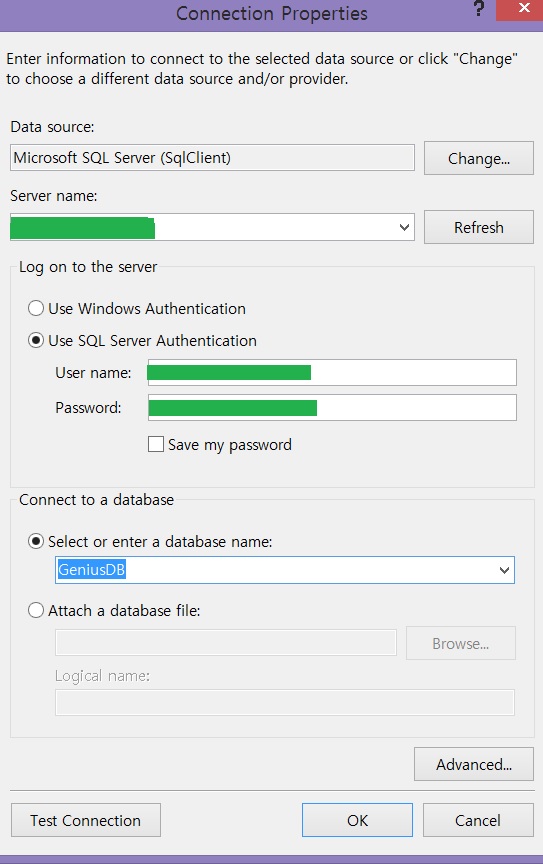
Task: Click the GeniusDB database name box
Action: (284, 570)
